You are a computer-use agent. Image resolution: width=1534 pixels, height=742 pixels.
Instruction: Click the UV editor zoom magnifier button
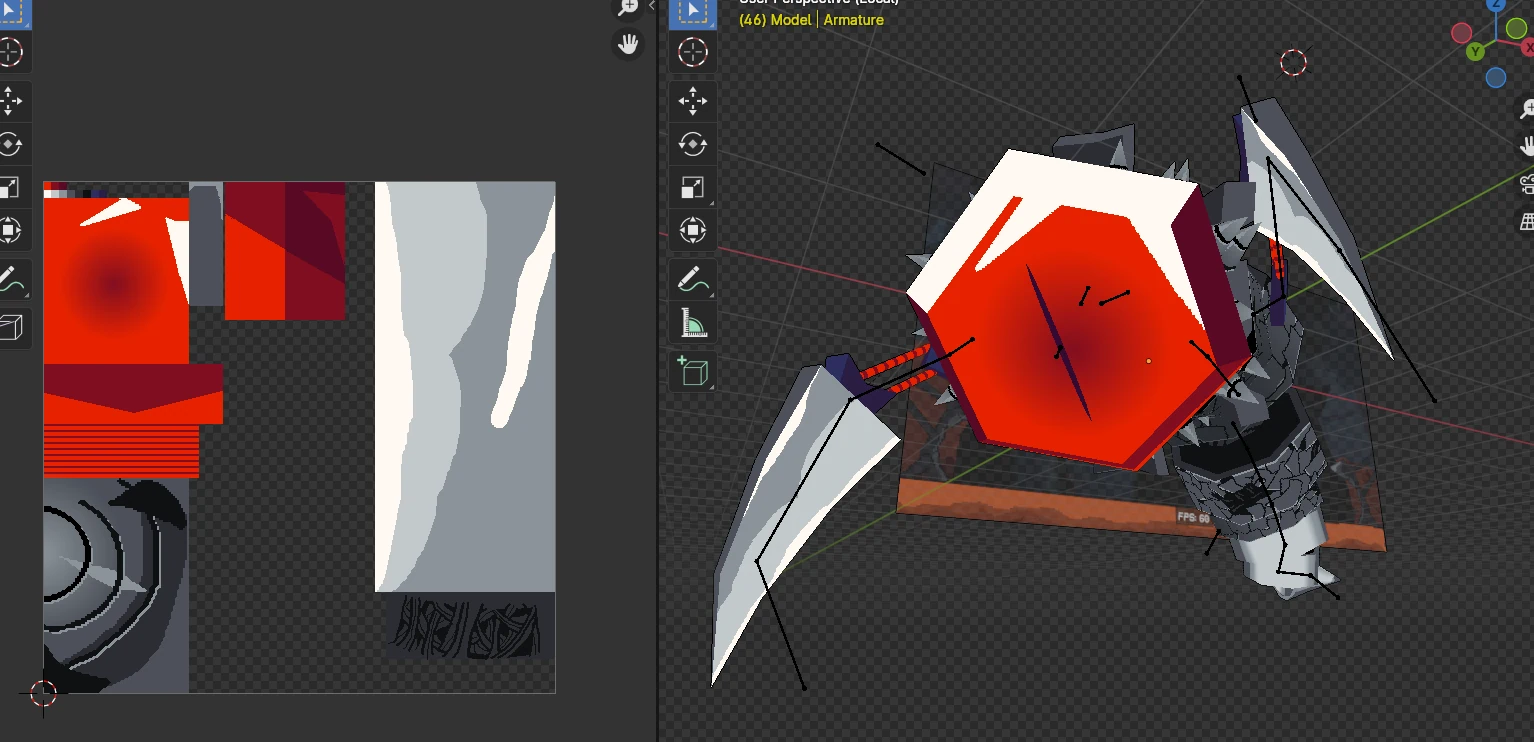pyautogui.click(x=628, y=8)
